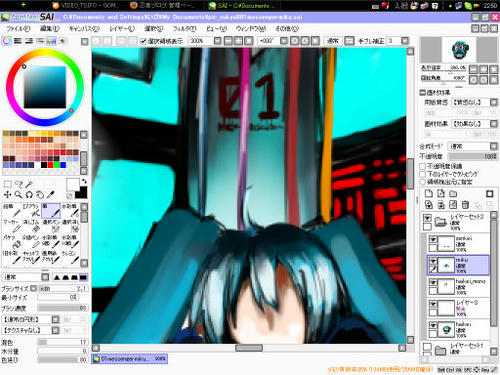Viewport: 500px width, 375px height.
Task: Delete the selected layer with trash icon
Action: pos(465,205)
